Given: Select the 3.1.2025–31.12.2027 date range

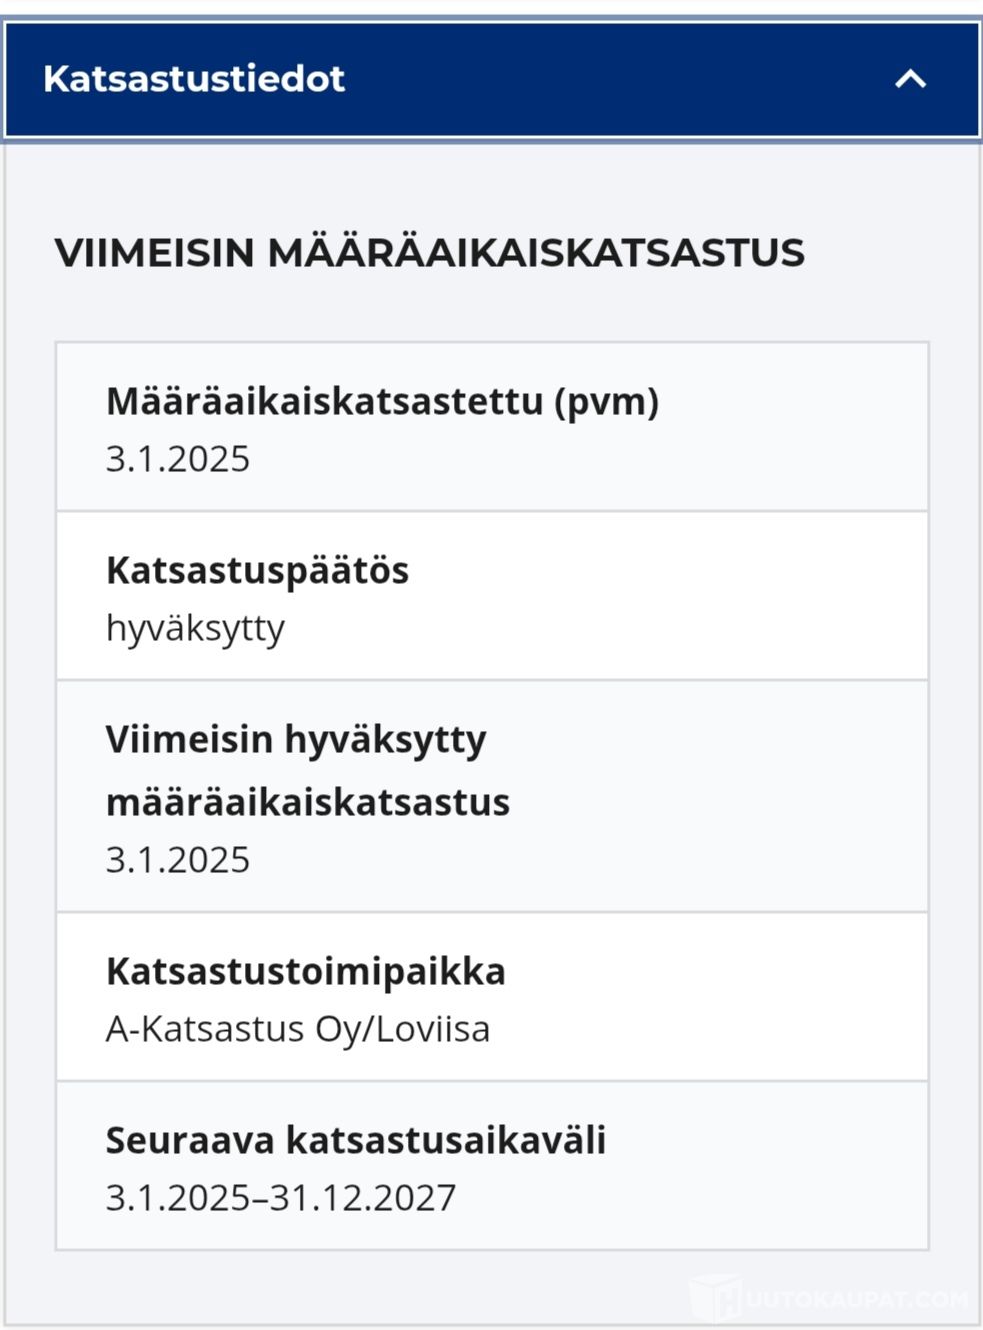Looking at the screenshot, I should 281,1198.
